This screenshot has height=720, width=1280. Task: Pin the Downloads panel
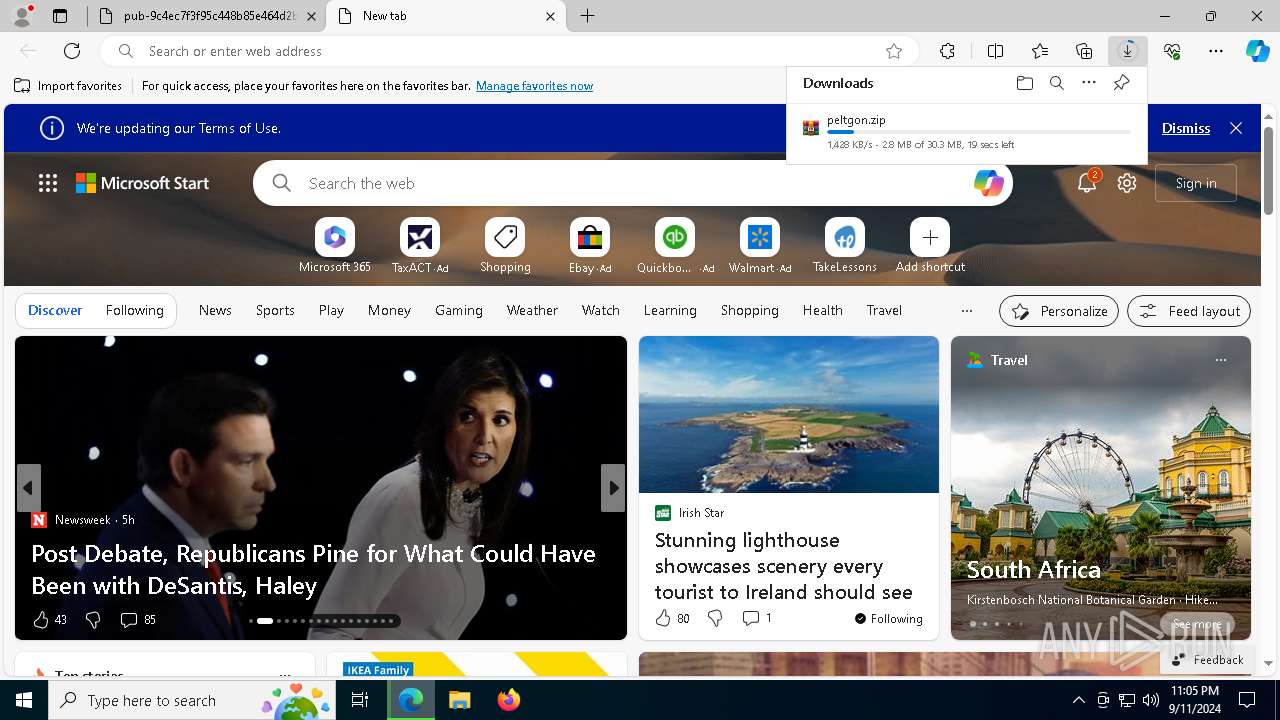(1121, 83)
